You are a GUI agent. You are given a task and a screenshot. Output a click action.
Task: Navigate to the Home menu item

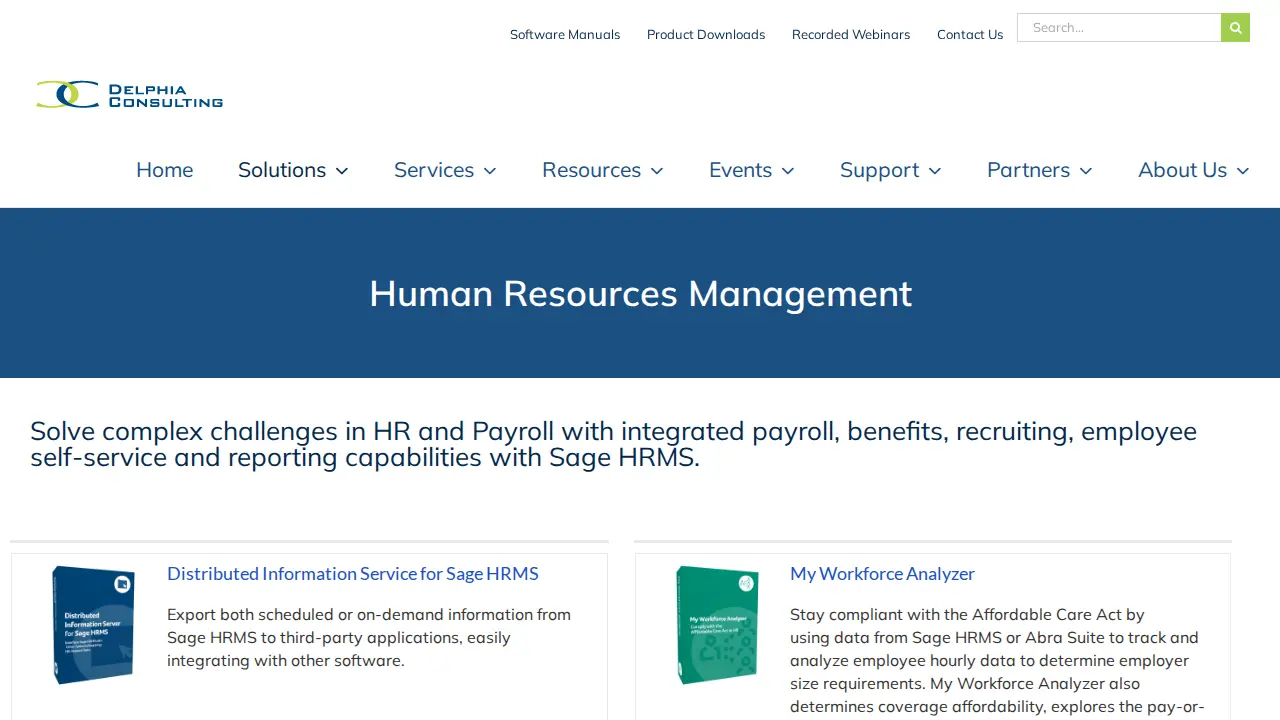pyautogui.click(x=164, y=170)
